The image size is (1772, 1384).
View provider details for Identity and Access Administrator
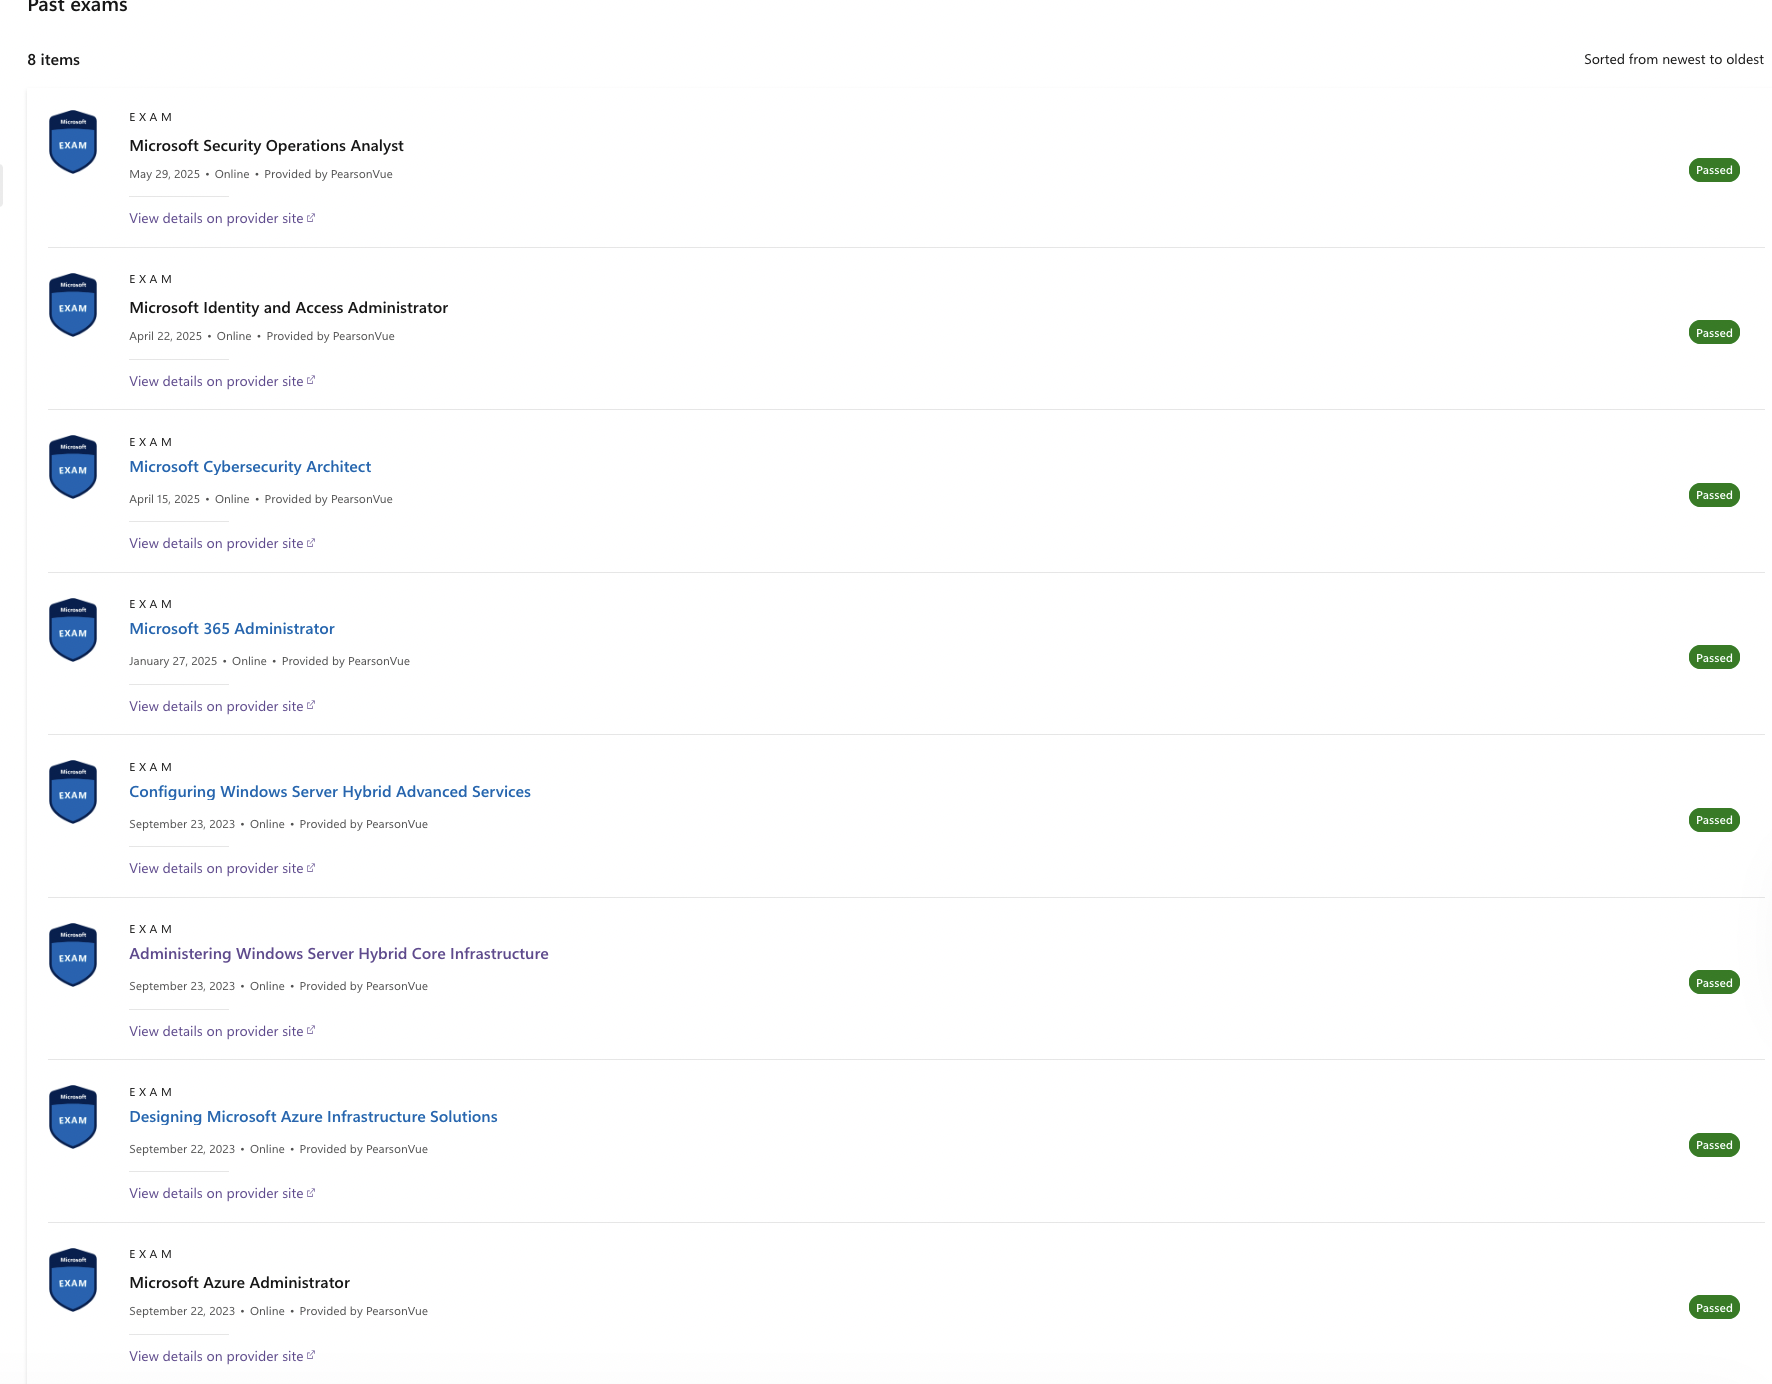click(x=222, y=382)
